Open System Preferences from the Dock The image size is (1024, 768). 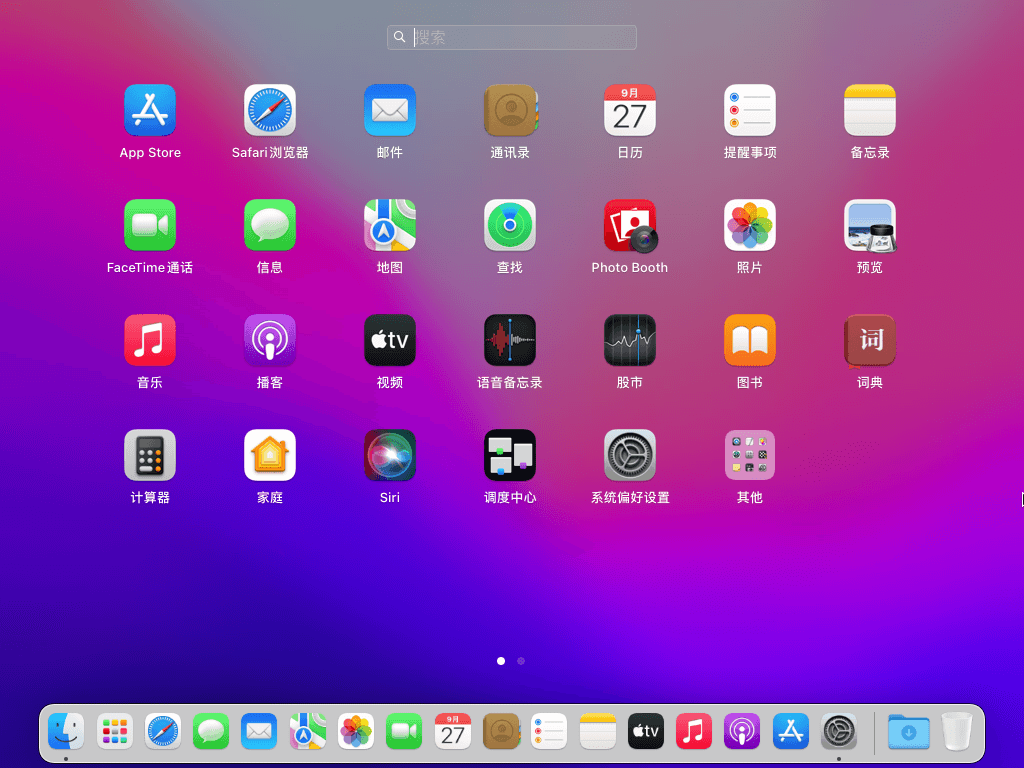(x=839, y=731)
